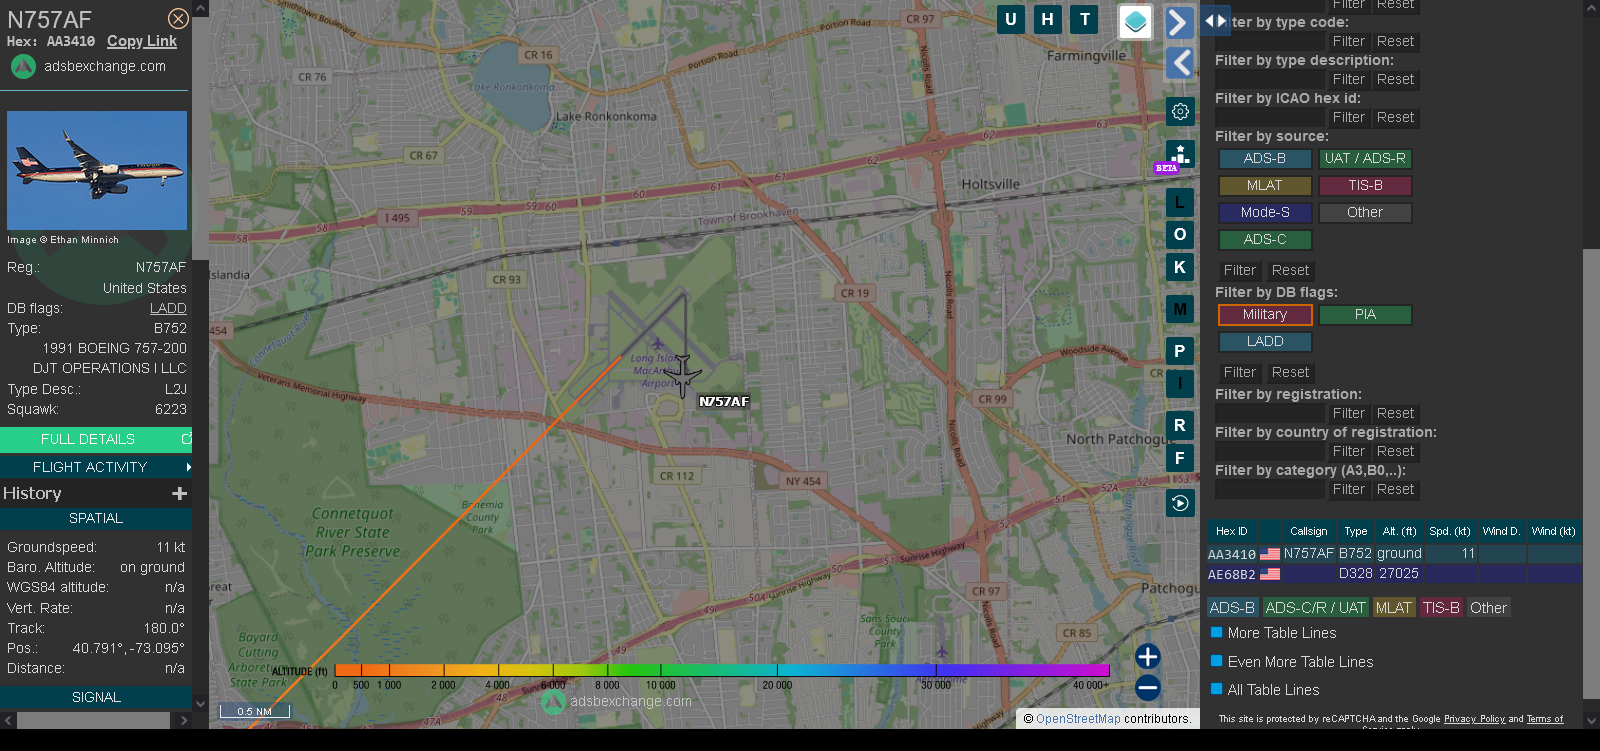
Task: Toggle ADS-B source filter
Action: [1265, 159]
